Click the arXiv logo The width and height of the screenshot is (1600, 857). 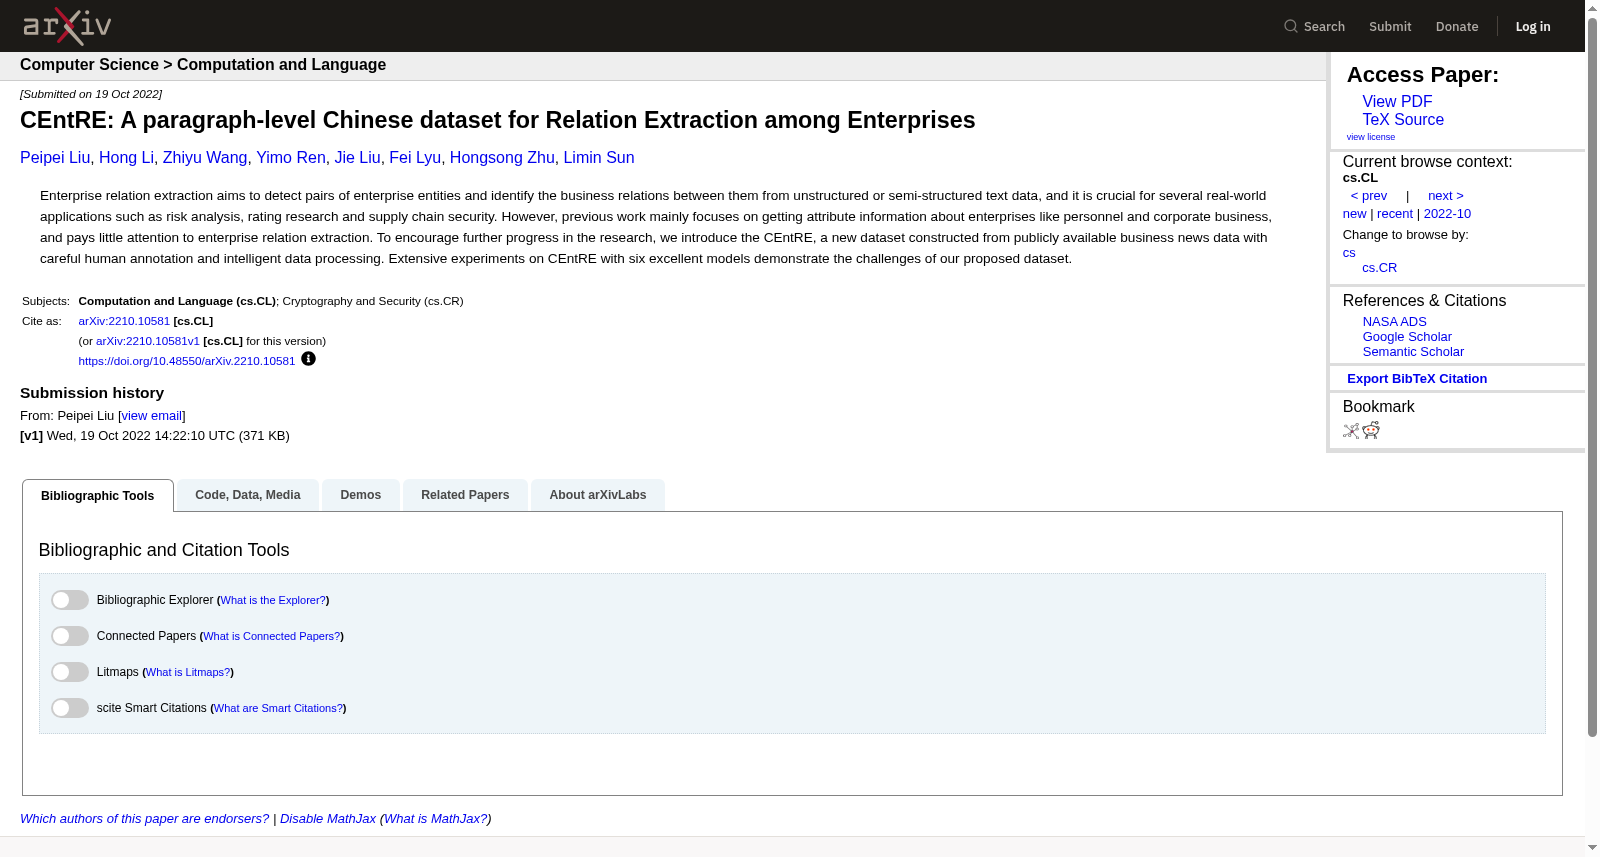[x=67, y=26]
